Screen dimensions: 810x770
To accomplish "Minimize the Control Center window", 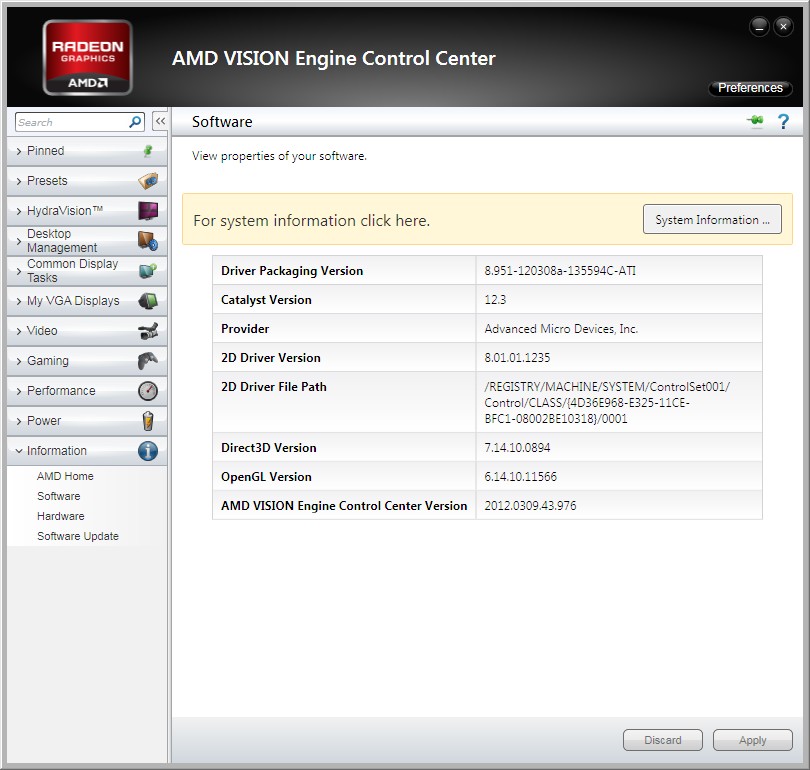I will 759,26.
